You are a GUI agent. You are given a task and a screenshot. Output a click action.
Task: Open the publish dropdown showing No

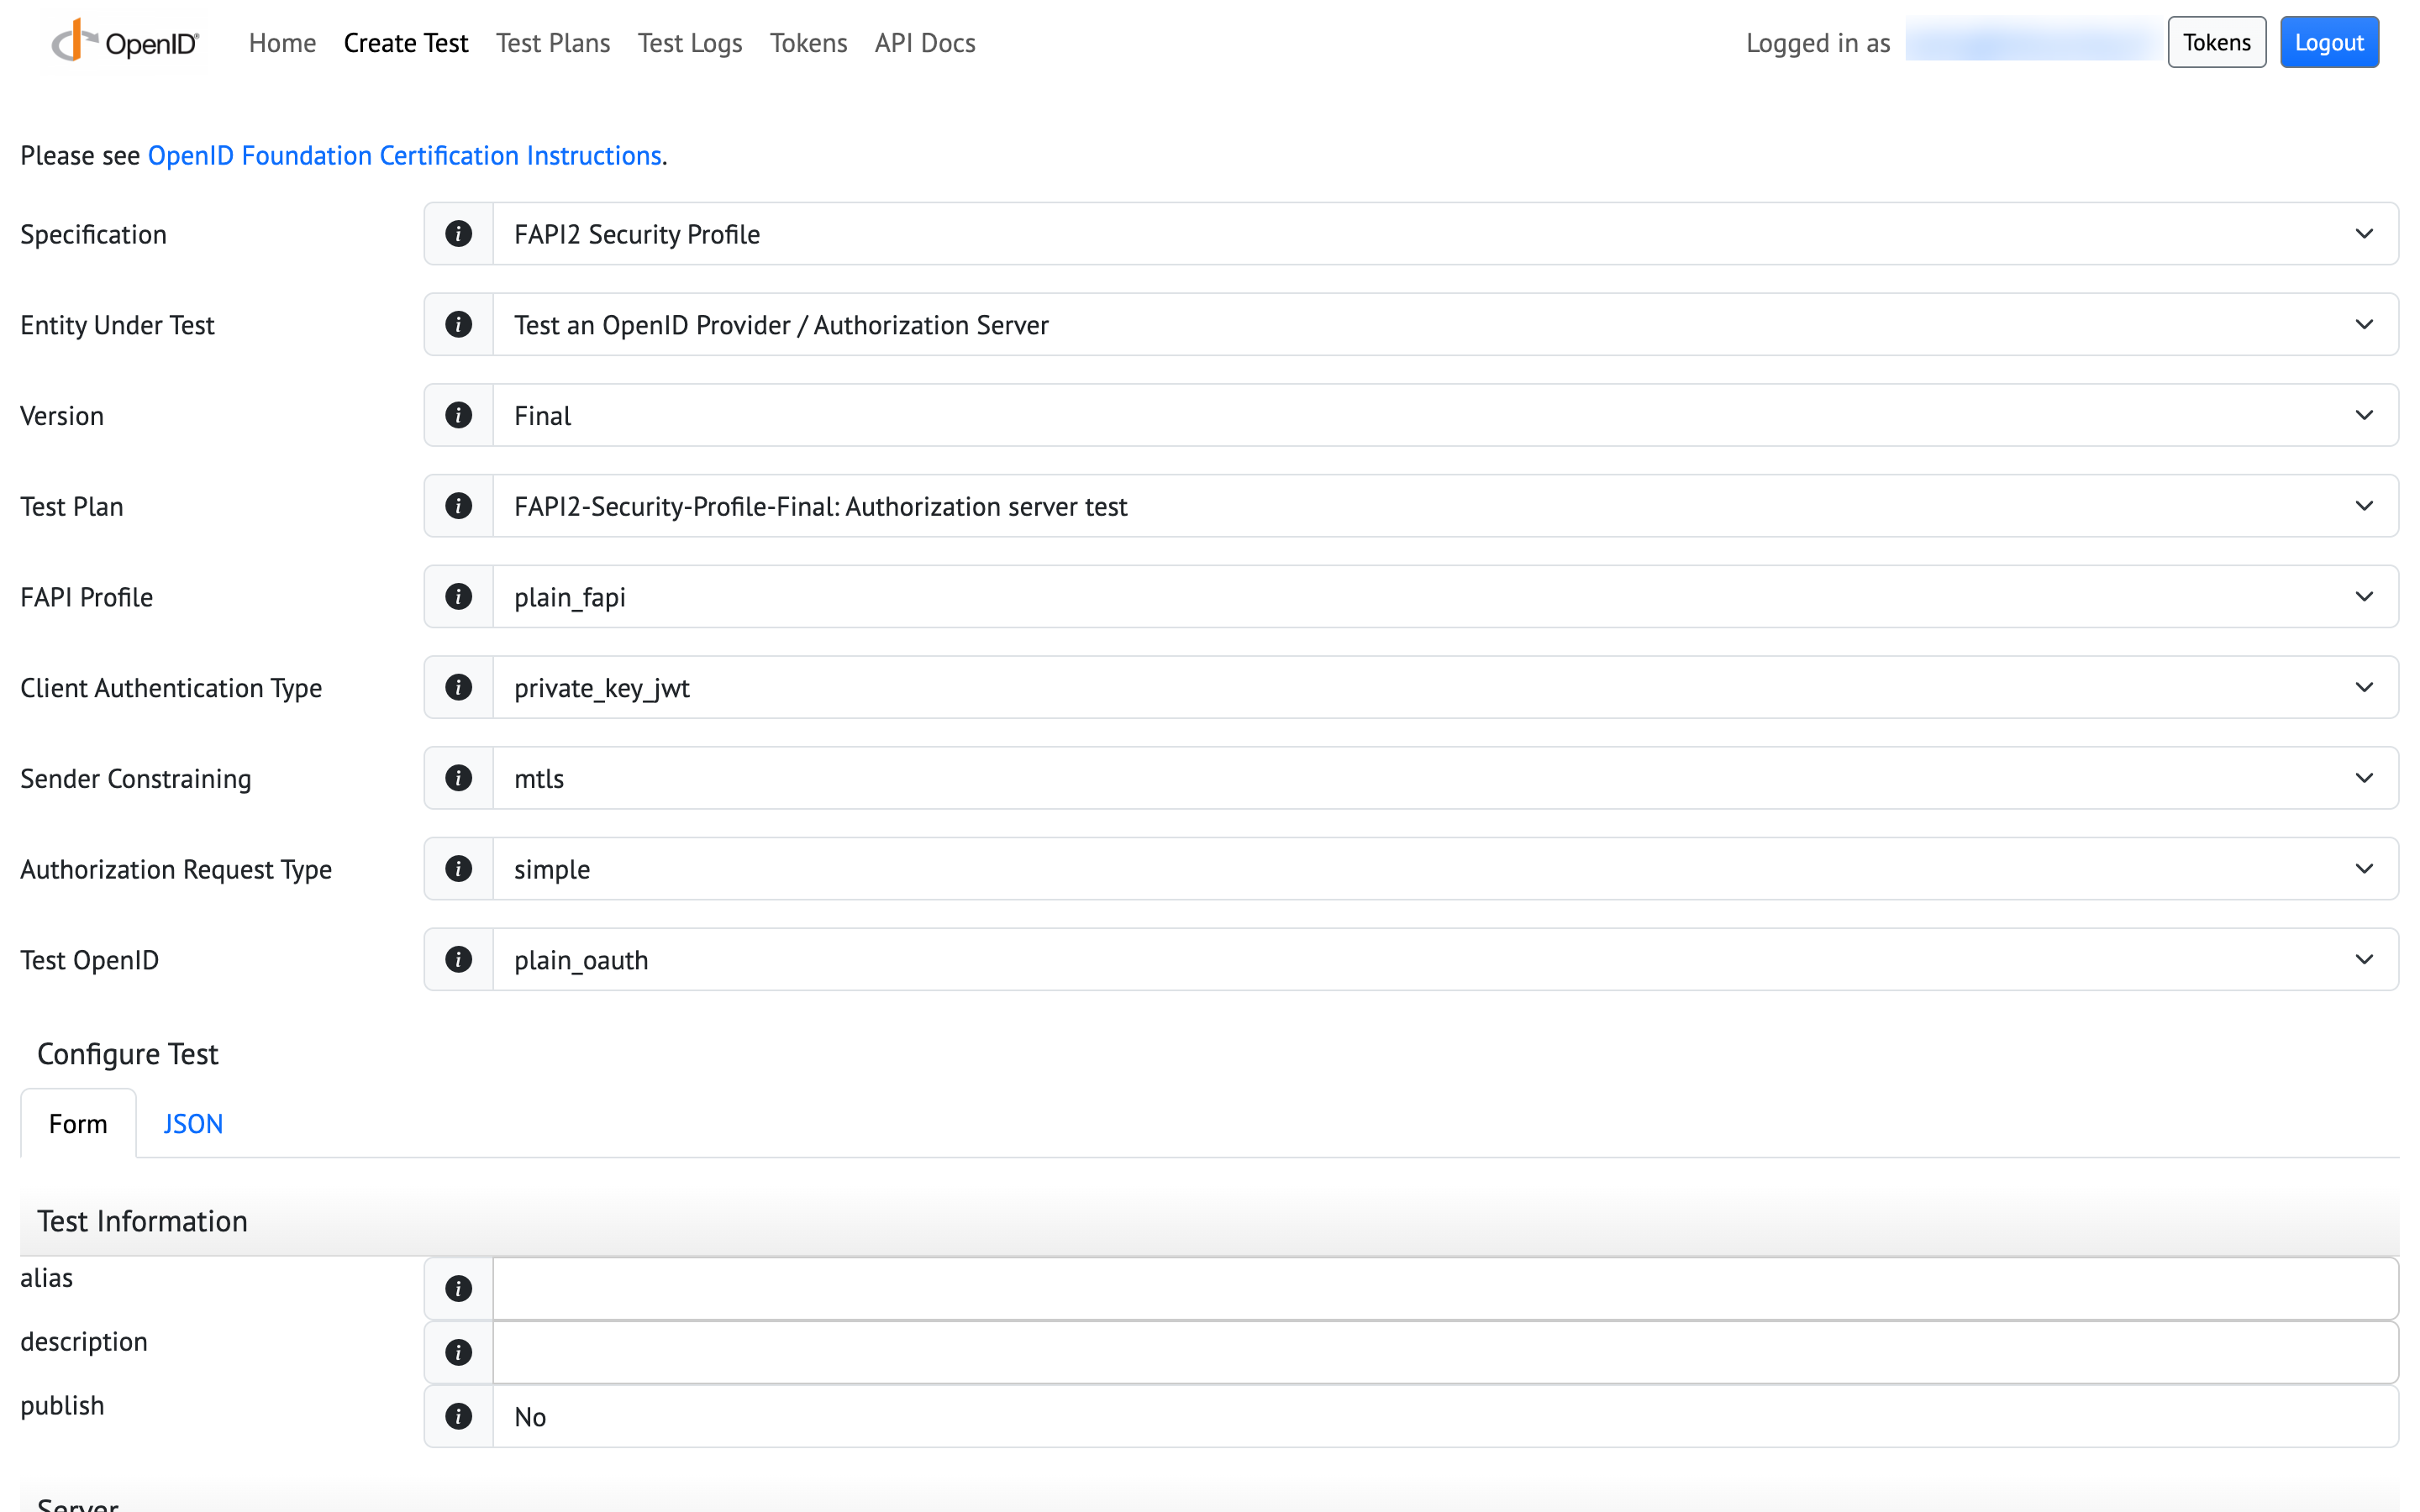(1445, 1417)
